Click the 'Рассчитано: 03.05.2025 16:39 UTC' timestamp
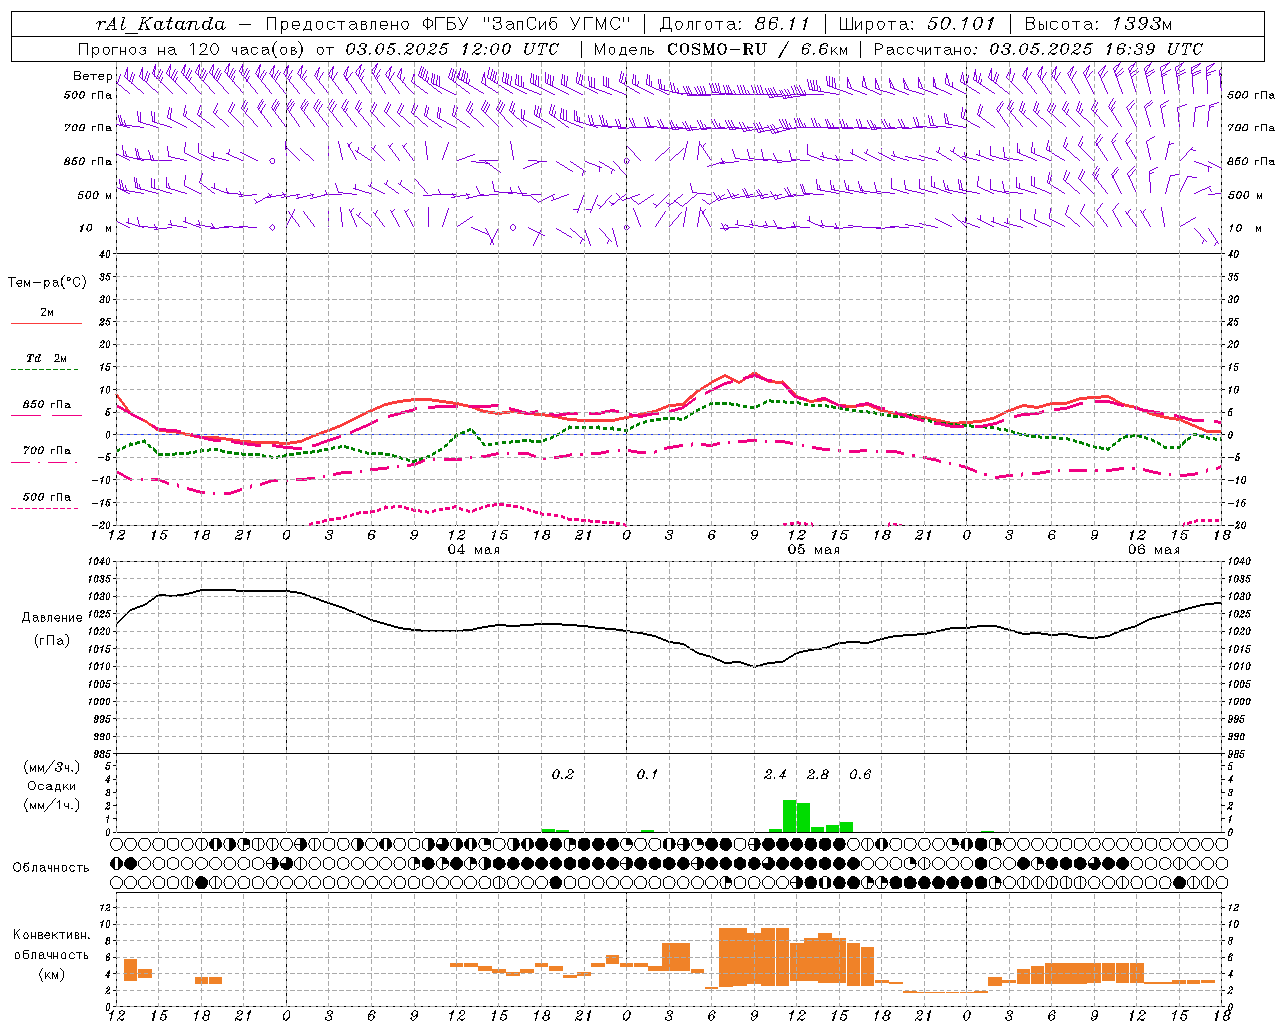 point(1038,49)
